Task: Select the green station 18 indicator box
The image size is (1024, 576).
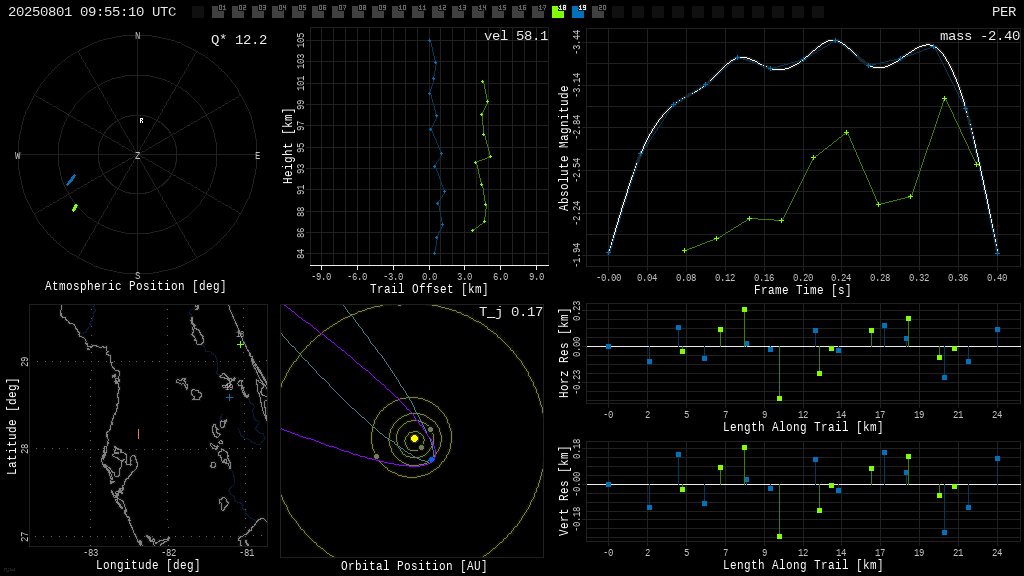Action: point(558,12)
